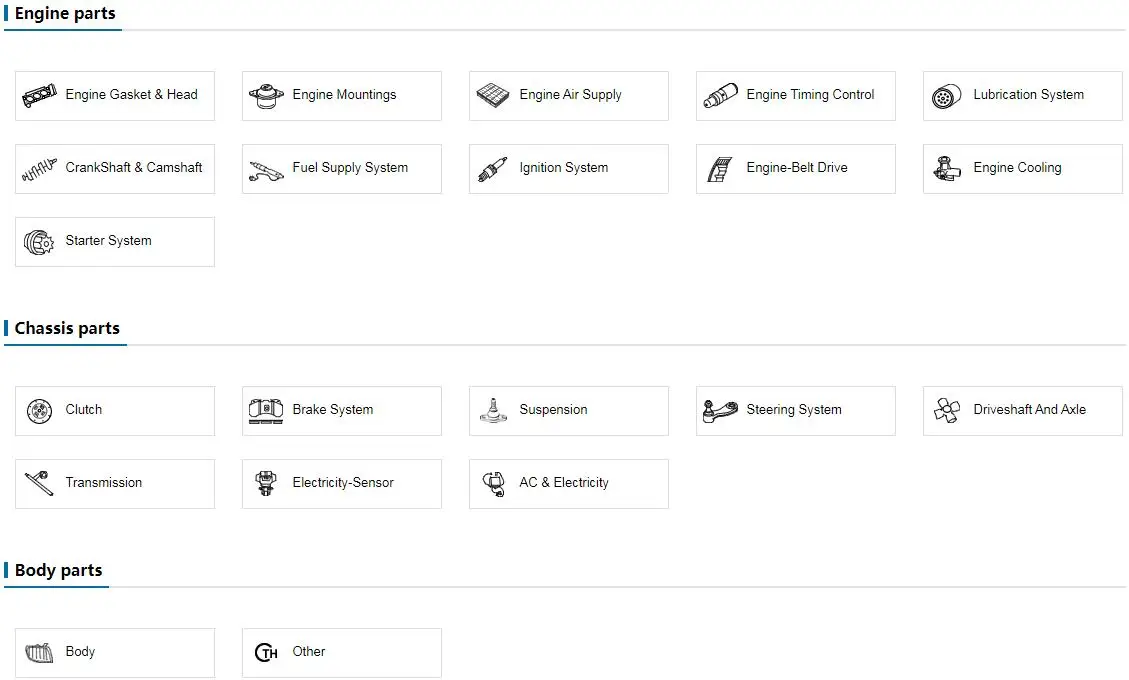Select the Clutch disc icon
Image resolution: width=1129 pixels, height=680 pixels.
[39, 411]
